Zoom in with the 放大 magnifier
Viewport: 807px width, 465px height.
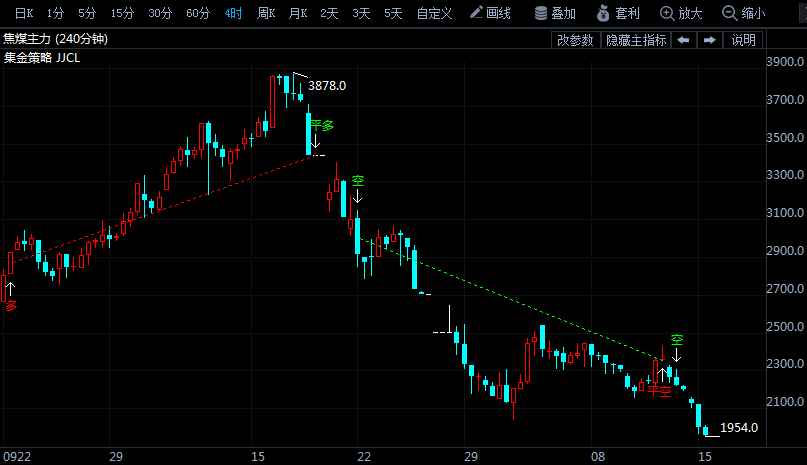tap(681, 13)
